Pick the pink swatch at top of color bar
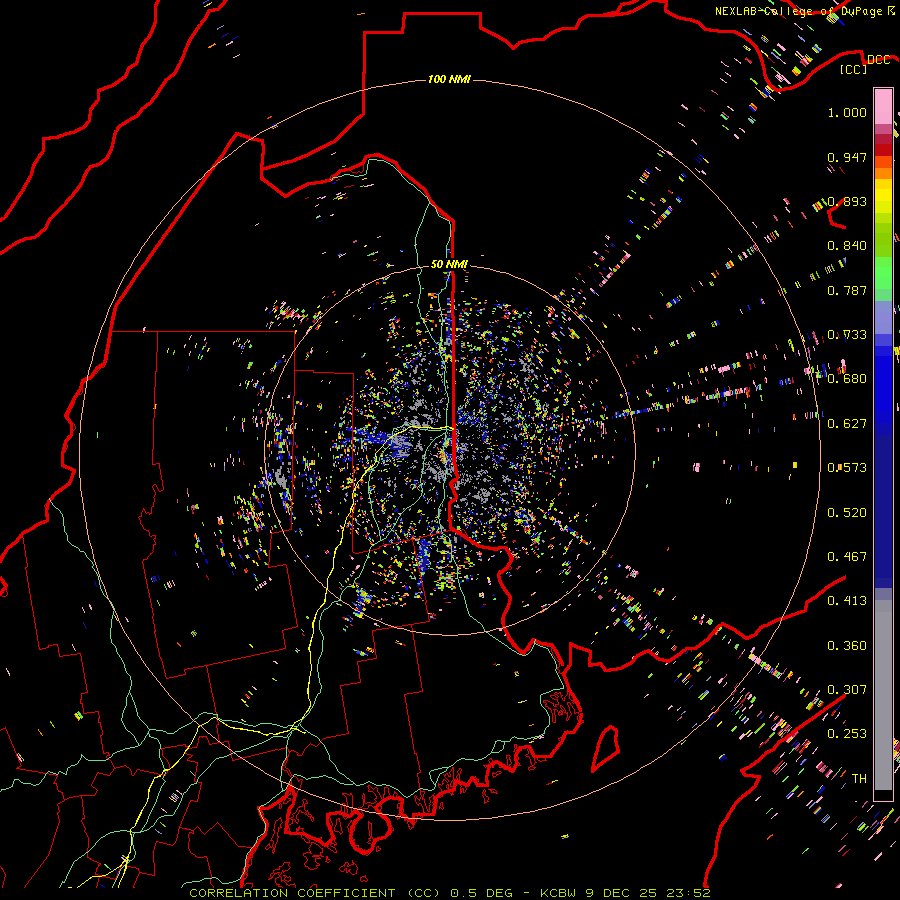The height and width of the screenshot is (900, 900). 883,106
